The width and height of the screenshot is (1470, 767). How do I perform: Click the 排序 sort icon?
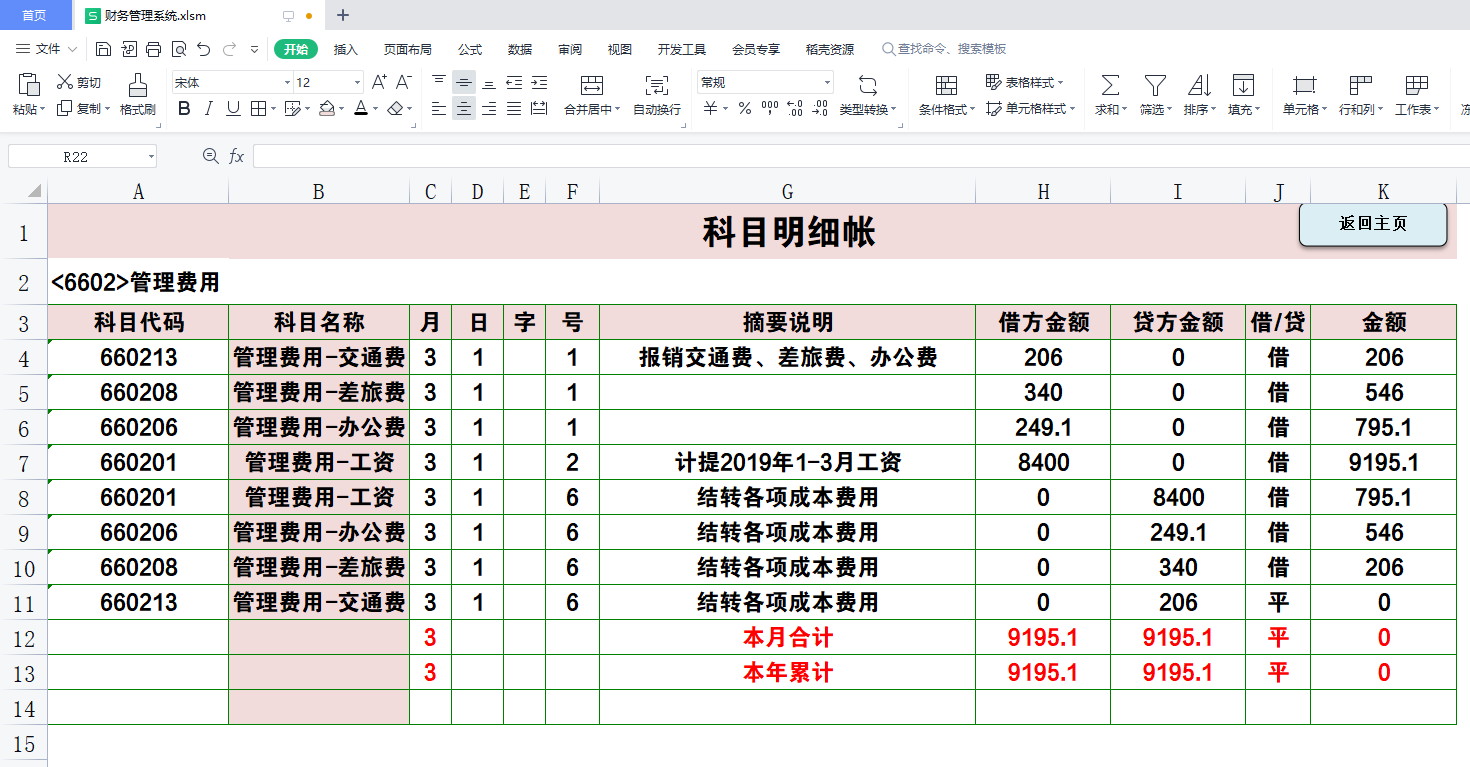pos(1199,87)
